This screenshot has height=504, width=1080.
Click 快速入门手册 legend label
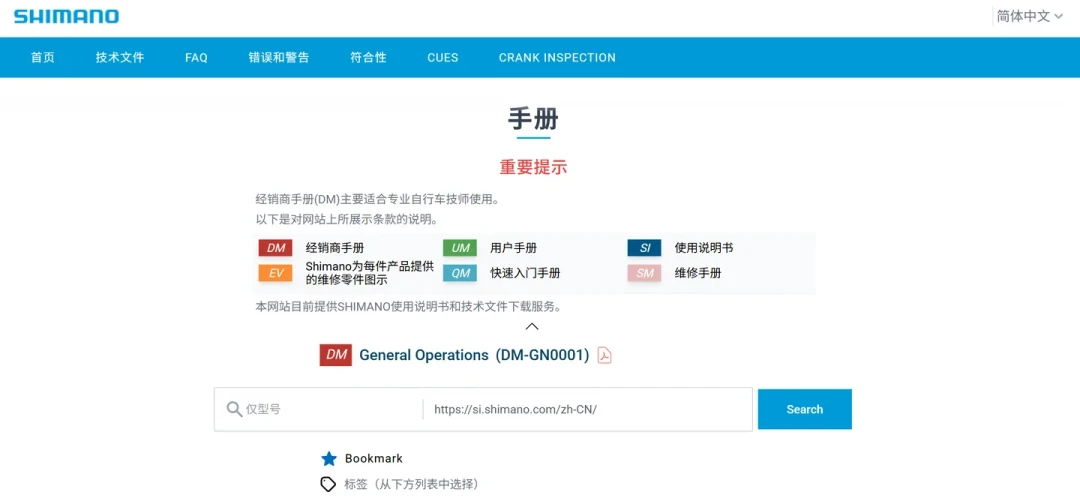(x=526, y=273)
